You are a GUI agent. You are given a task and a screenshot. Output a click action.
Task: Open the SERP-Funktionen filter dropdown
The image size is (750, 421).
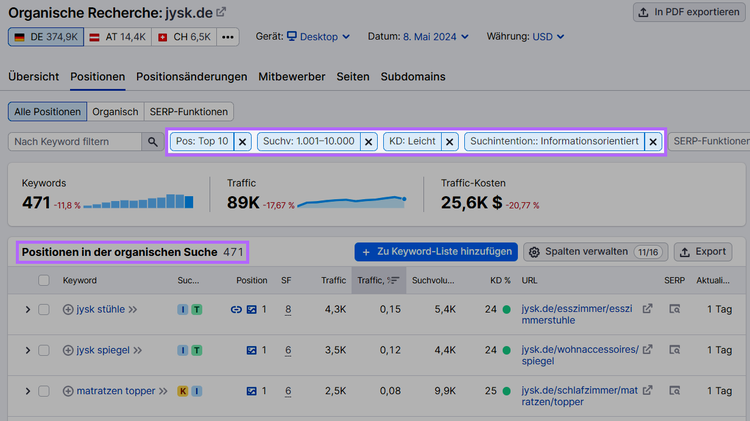coord(709,142)
